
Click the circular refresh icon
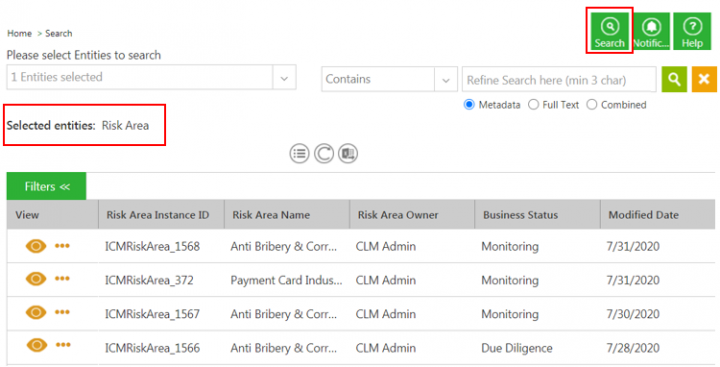tap(324, 153)
